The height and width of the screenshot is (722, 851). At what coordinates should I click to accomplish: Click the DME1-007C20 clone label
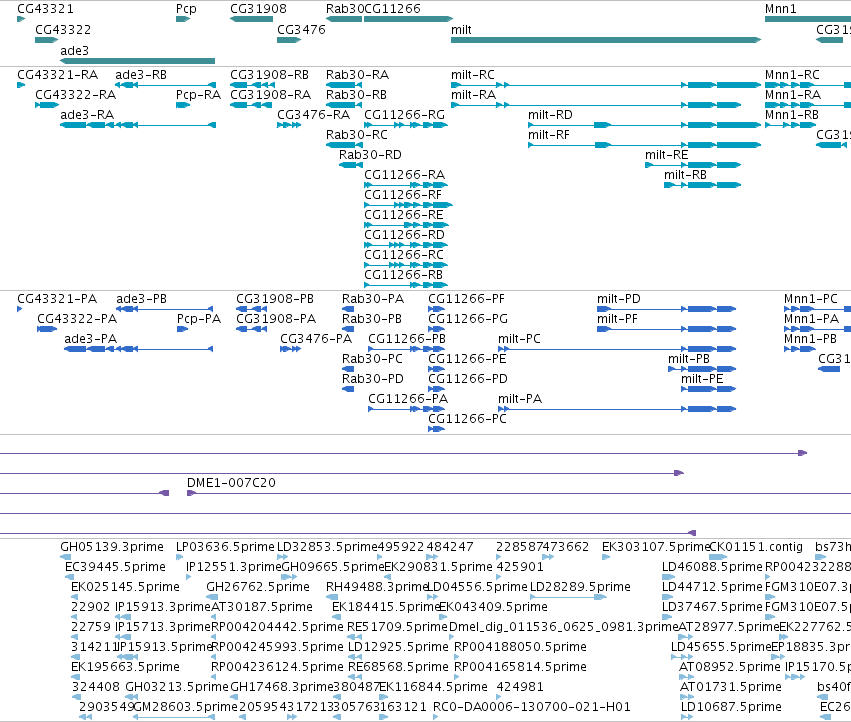click(231, 483)
